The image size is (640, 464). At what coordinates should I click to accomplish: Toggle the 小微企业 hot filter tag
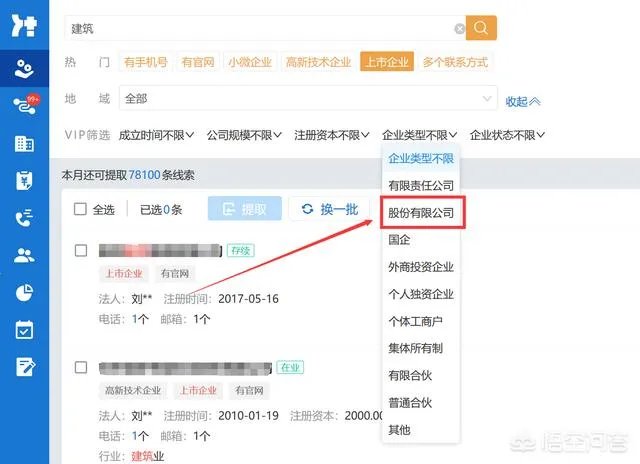click(x=250, y=62)
